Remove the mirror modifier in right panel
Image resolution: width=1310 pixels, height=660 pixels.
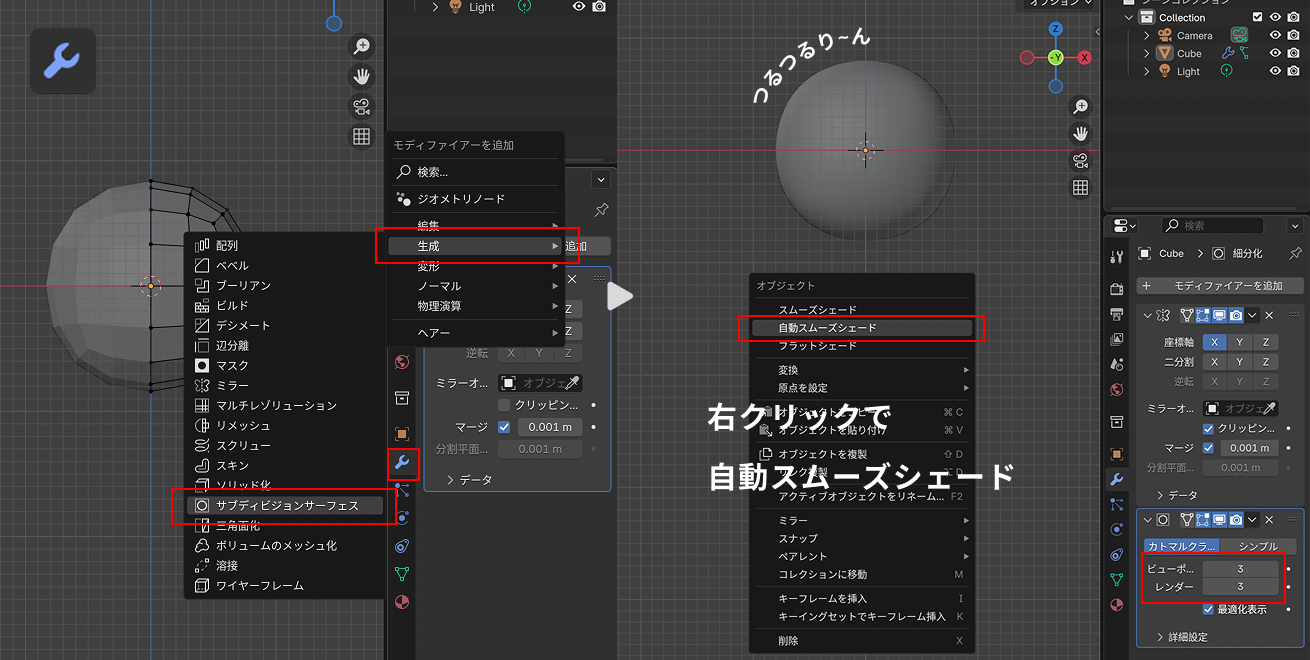1270,315
